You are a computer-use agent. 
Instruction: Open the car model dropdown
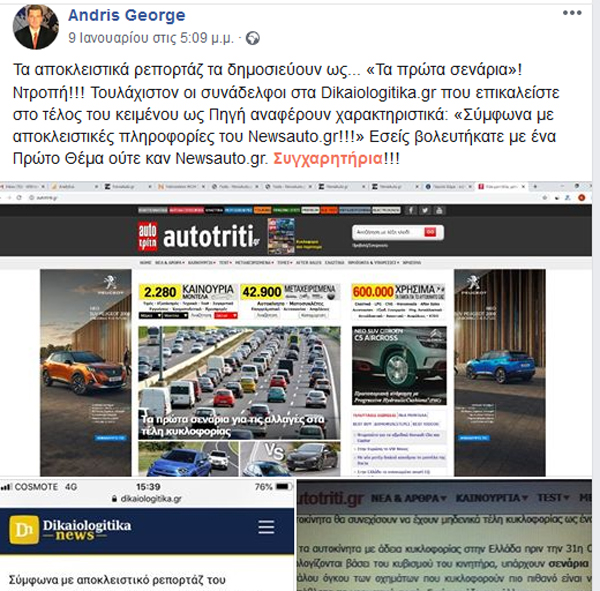pyautogui.click(x=176, y=316)
